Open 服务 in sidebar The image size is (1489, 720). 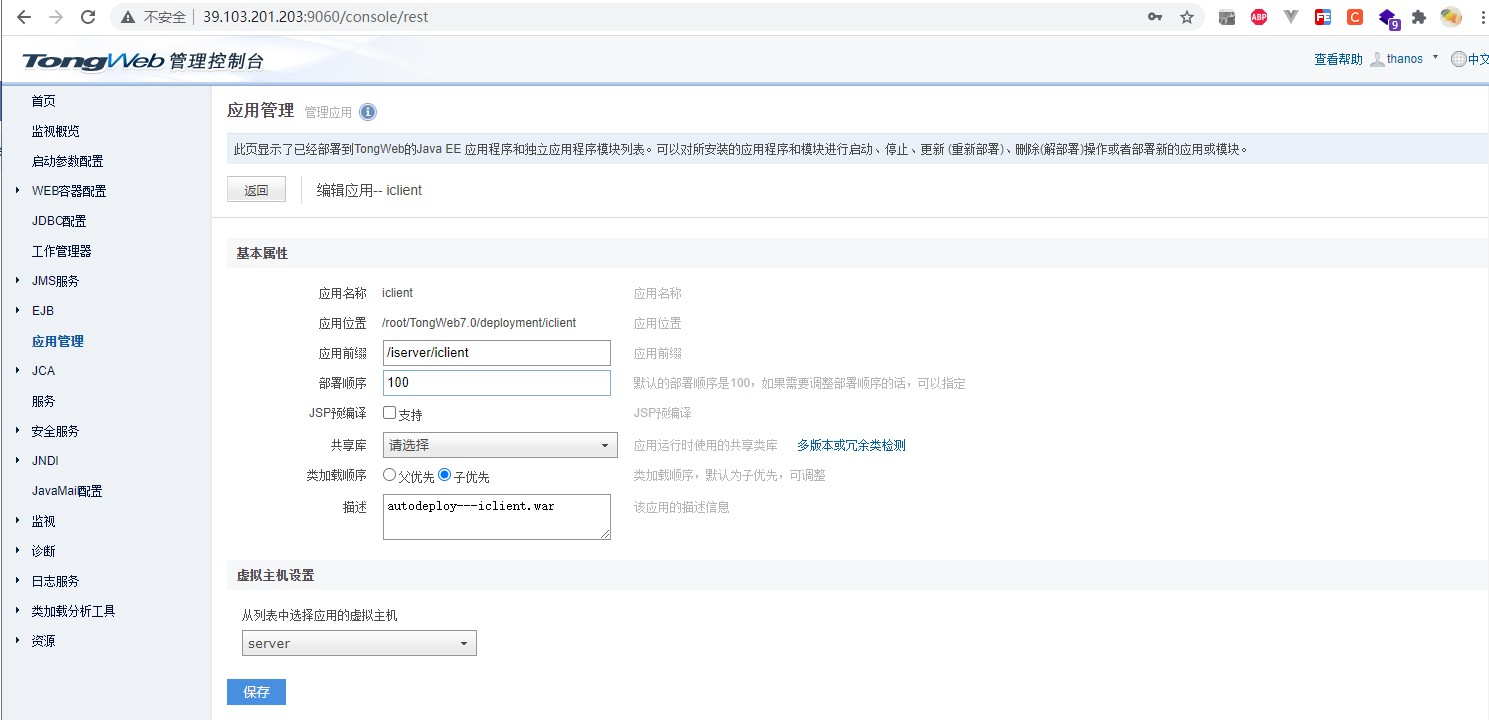tap(44, 401)
